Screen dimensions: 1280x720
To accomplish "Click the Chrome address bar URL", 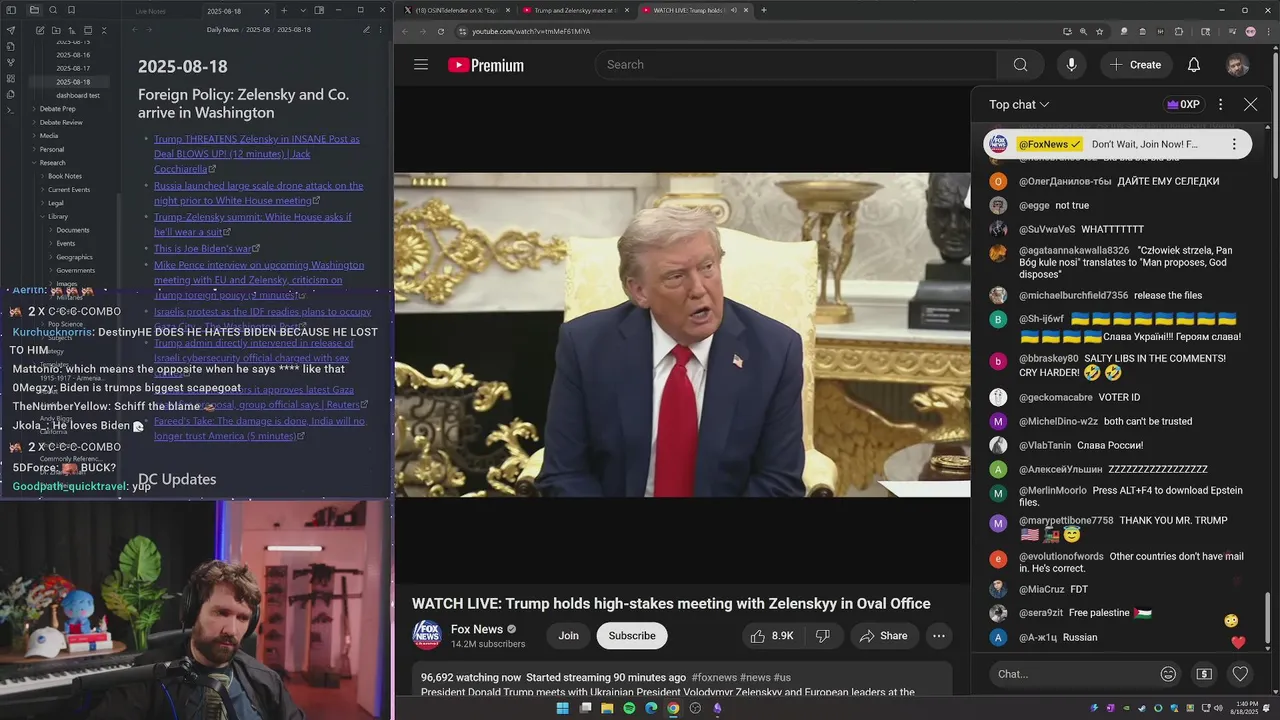I will pyautogui.click(x=531, y=31).
